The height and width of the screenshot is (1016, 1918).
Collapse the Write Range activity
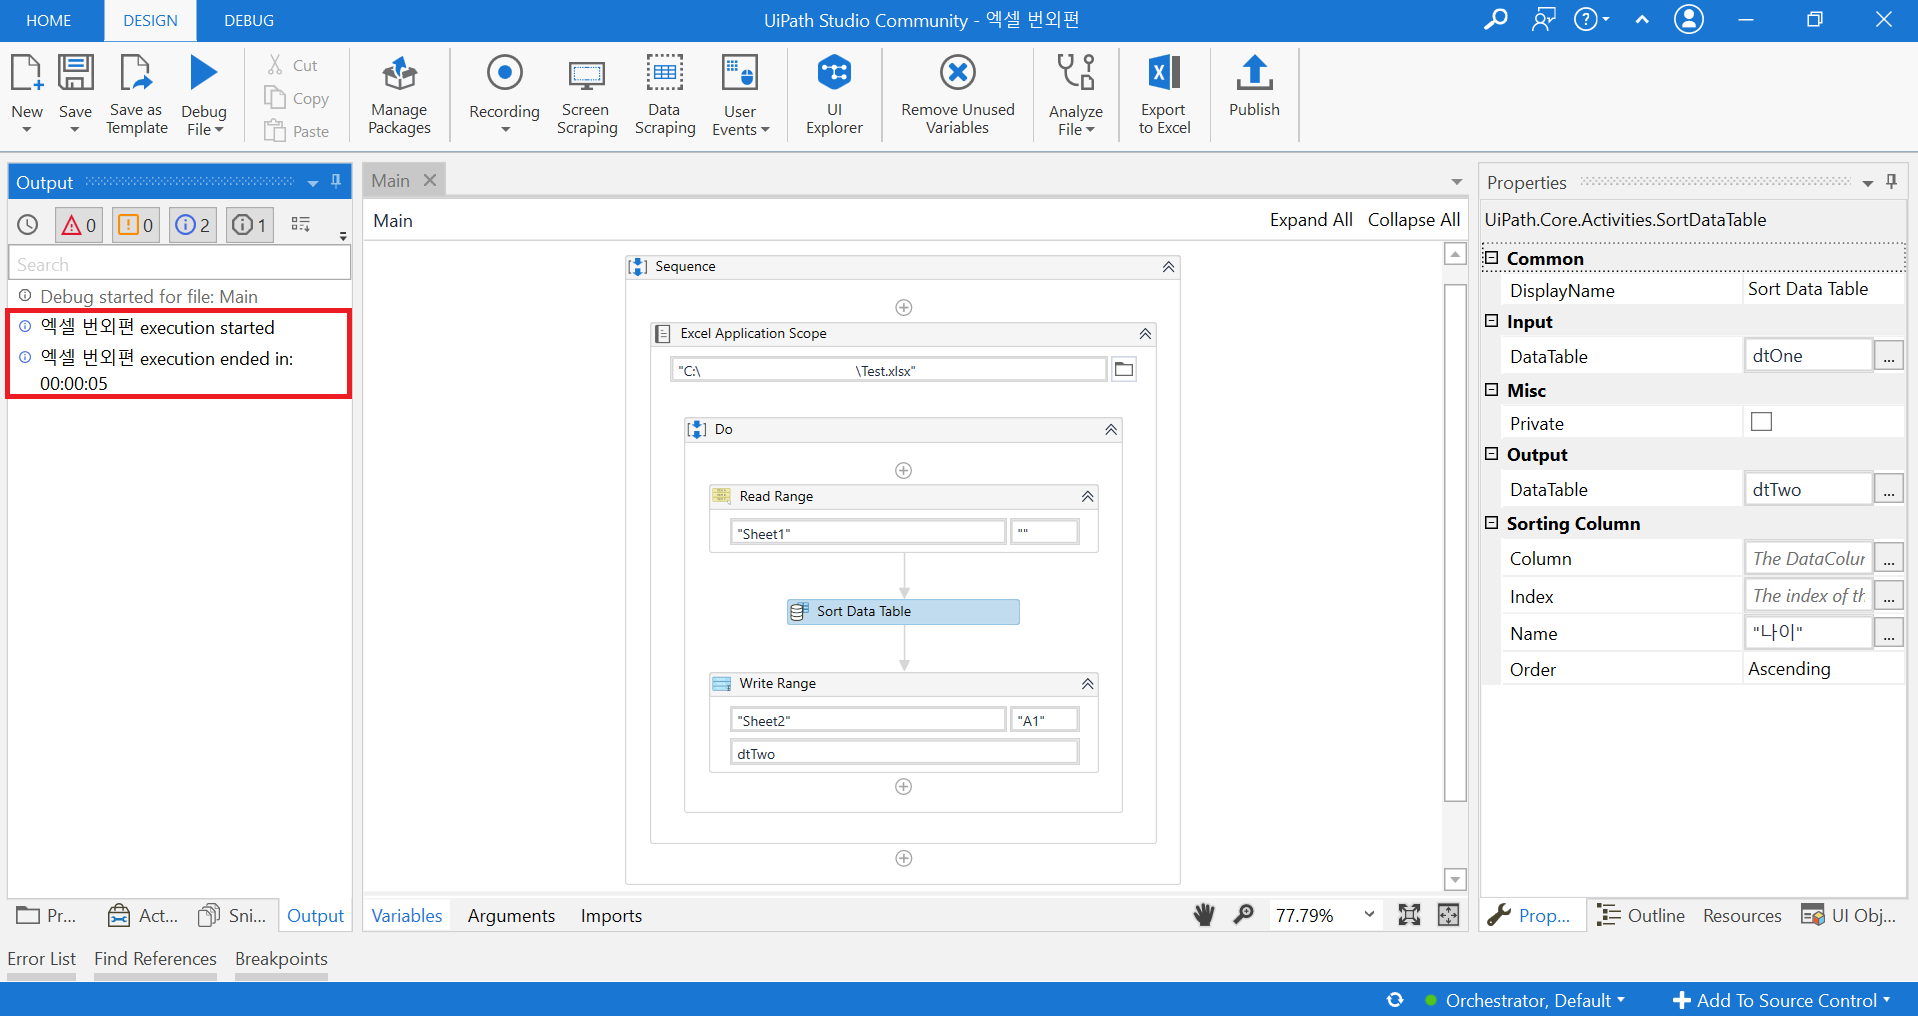(1088, 684)
